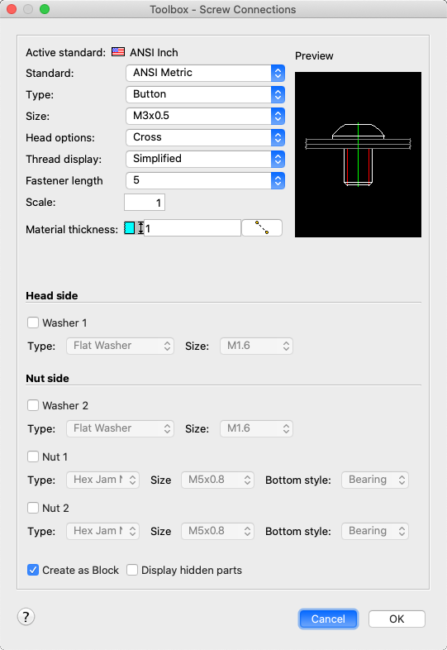This screenshot has width=447, height=650.
Task: Enable Display hidden parts checkbox
Action: [132, 570]
